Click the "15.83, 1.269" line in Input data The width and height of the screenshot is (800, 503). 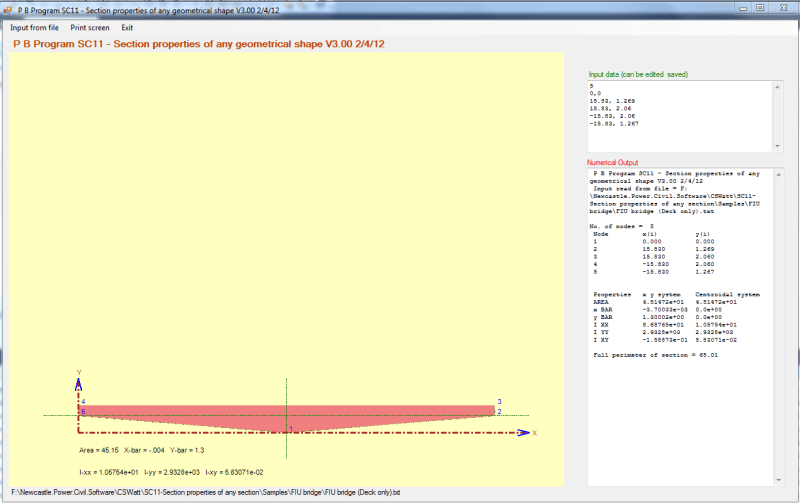[x=612, y=101]
